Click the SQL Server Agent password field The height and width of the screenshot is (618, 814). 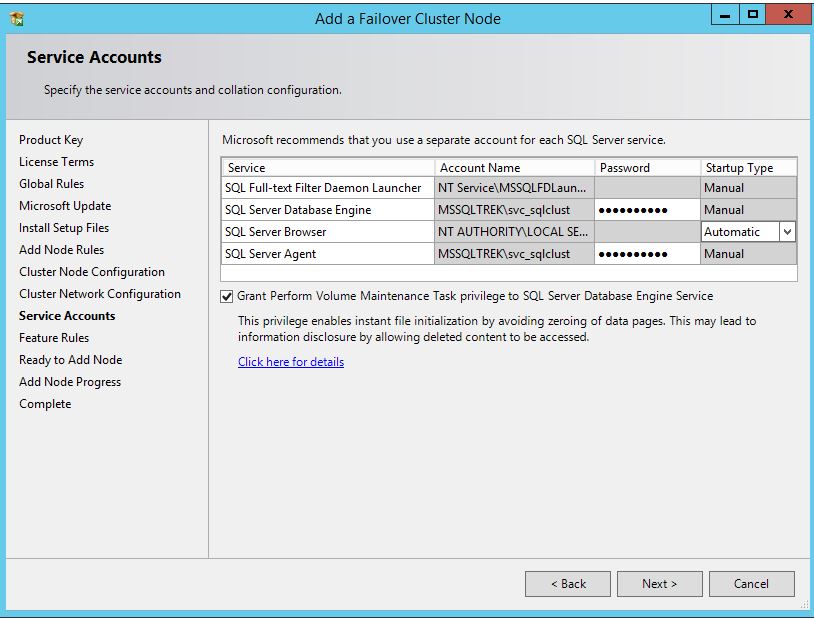[647, 254]
